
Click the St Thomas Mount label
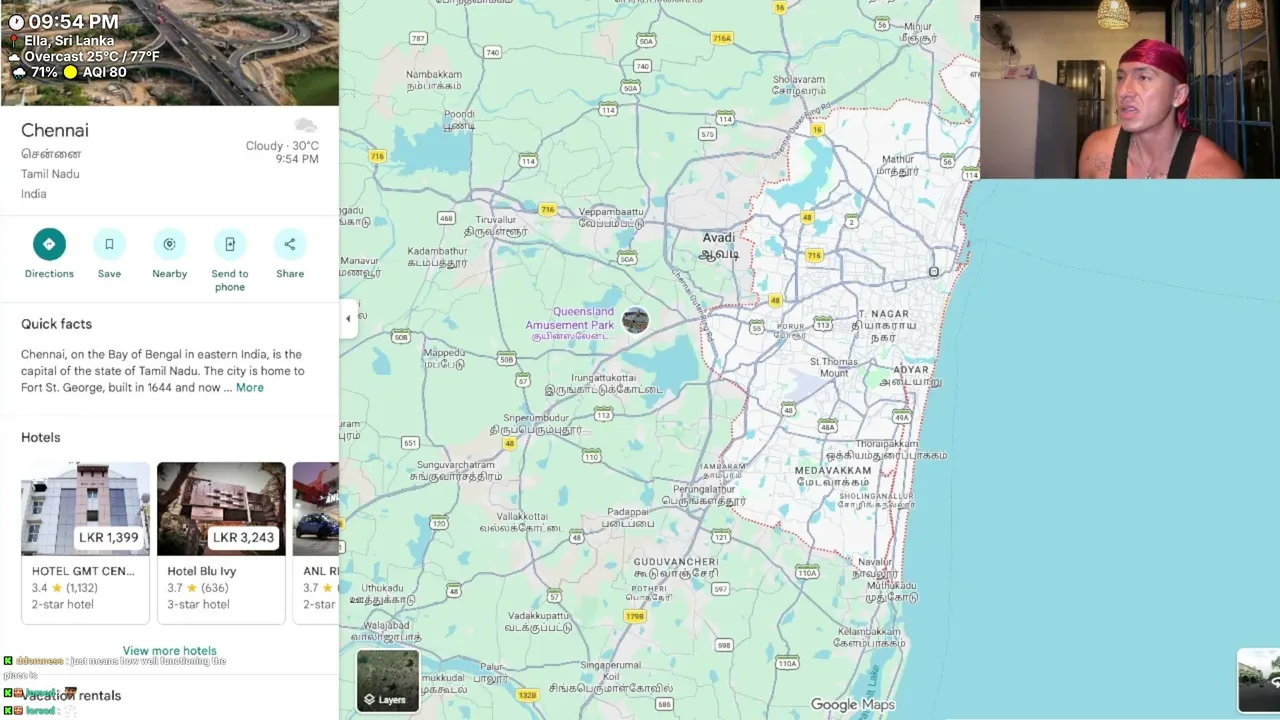tap(834, 367)
